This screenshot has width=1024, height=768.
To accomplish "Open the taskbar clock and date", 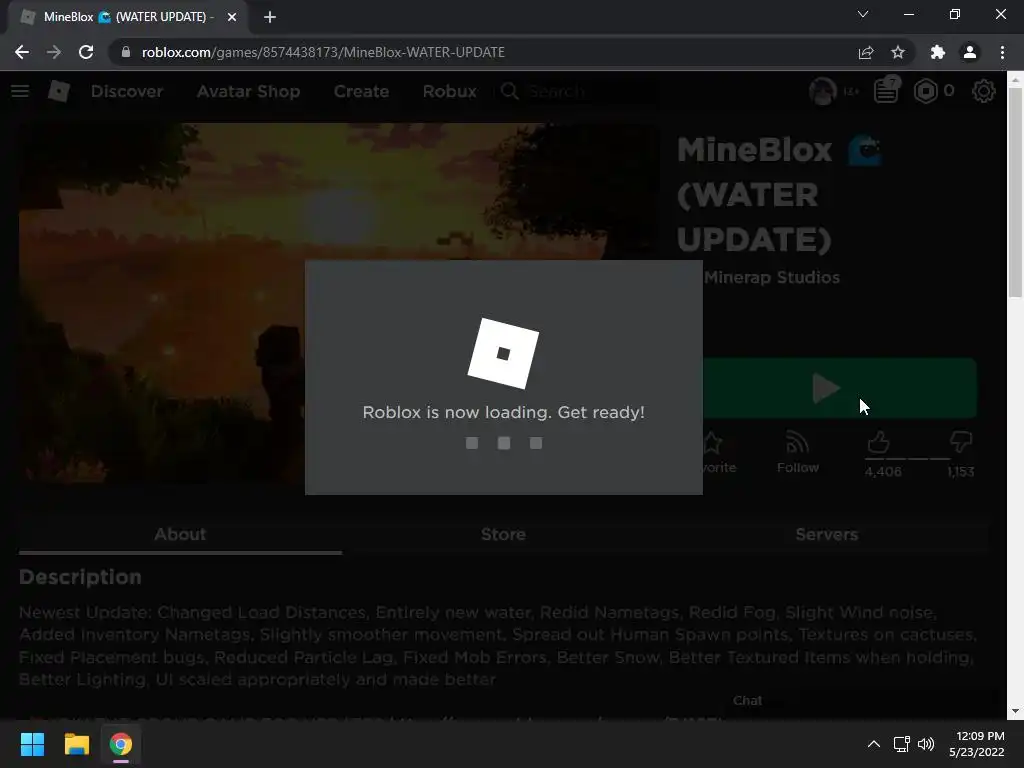I will [x=977, y=744].
